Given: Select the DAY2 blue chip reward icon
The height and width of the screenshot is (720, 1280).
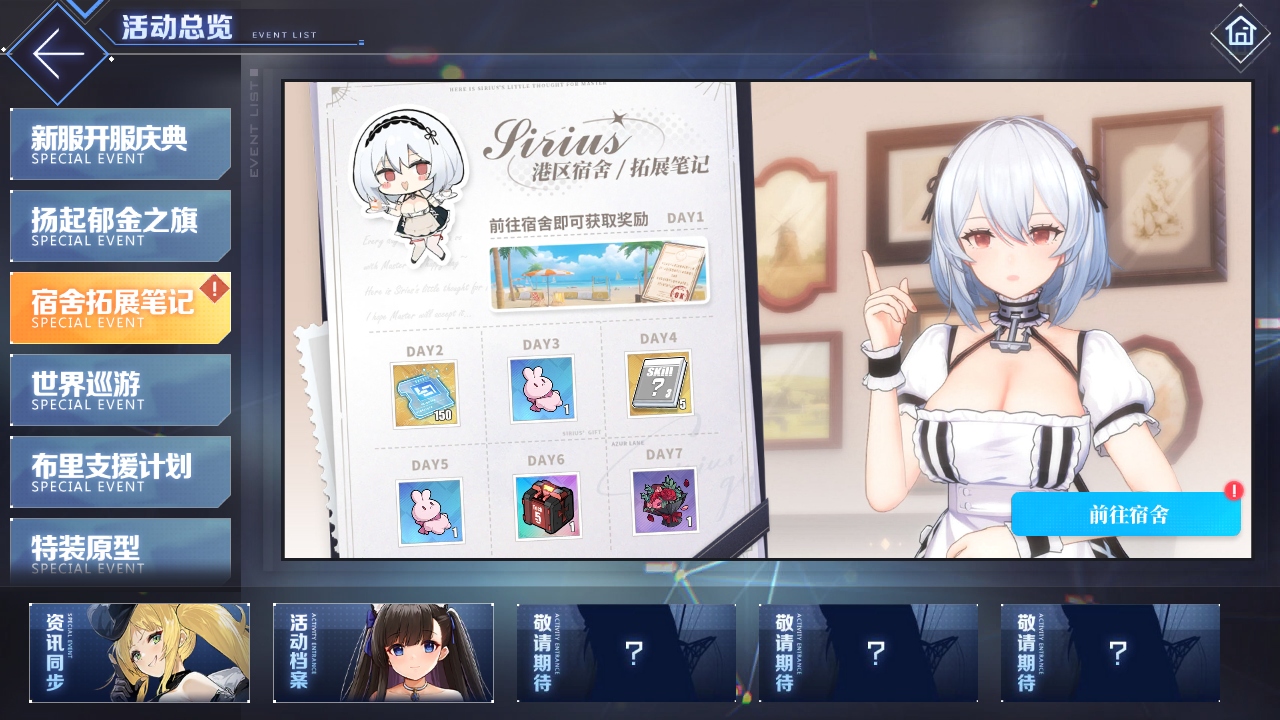Looking at the screenshot, I should [425, 394].
